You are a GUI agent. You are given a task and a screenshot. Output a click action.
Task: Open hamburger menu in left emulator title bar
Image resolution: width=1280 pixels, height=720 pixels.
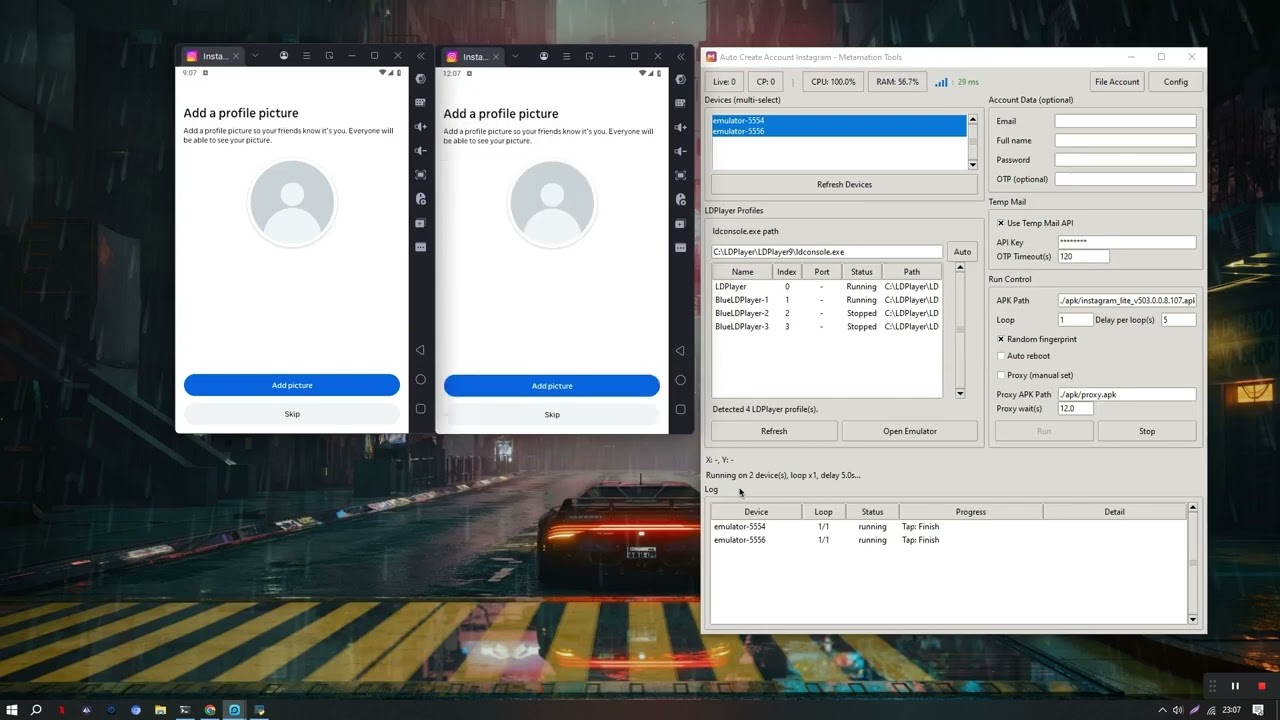coord(307,56)
